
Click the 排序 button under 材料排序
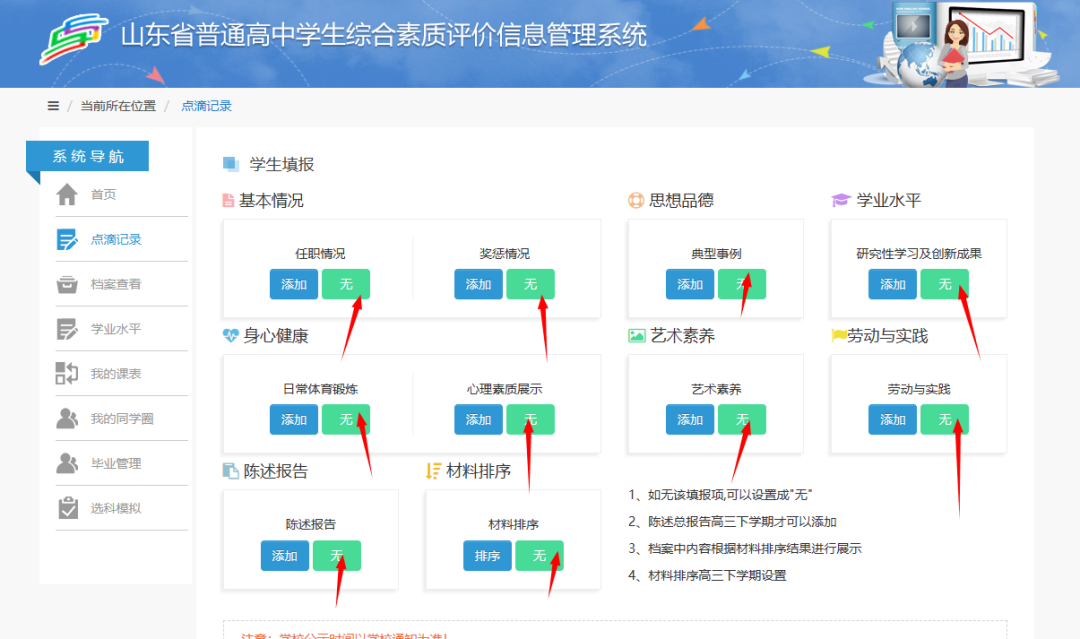487,555
